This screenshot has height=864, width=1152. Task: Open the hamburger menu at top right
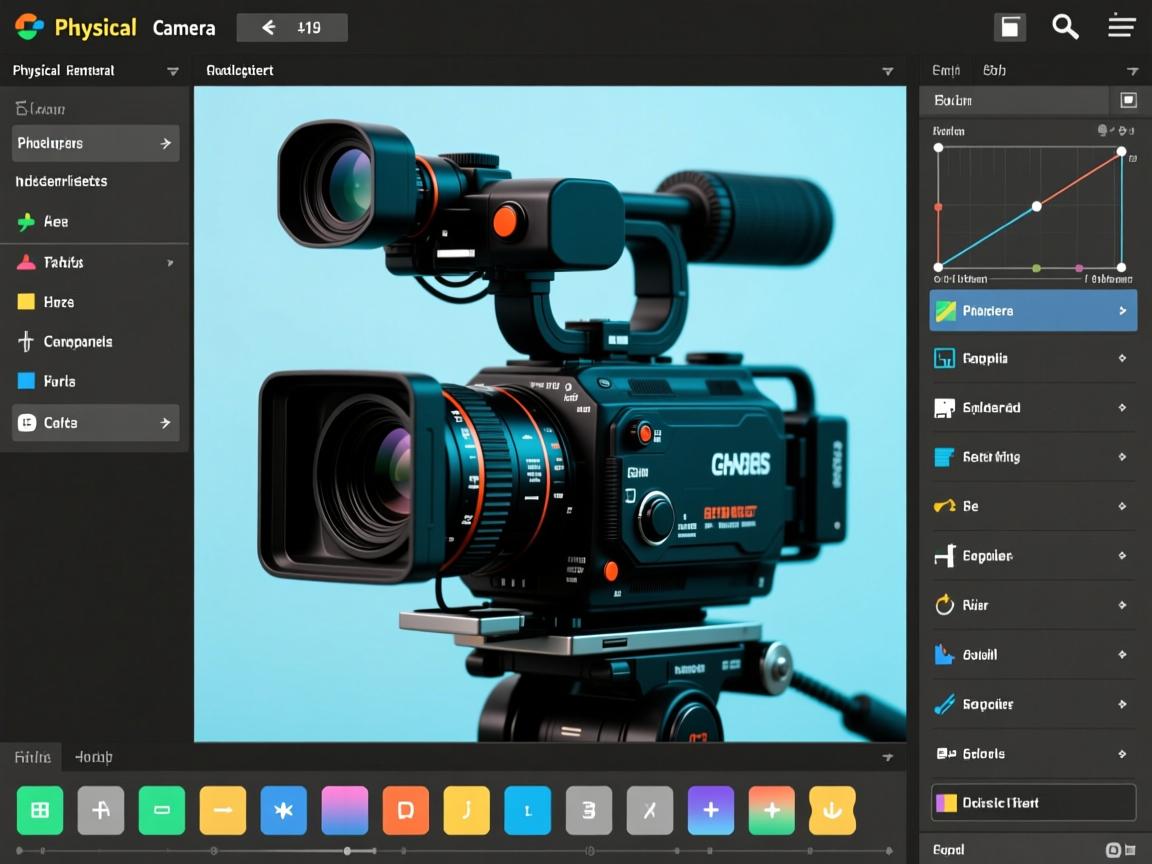point(1122,27)
